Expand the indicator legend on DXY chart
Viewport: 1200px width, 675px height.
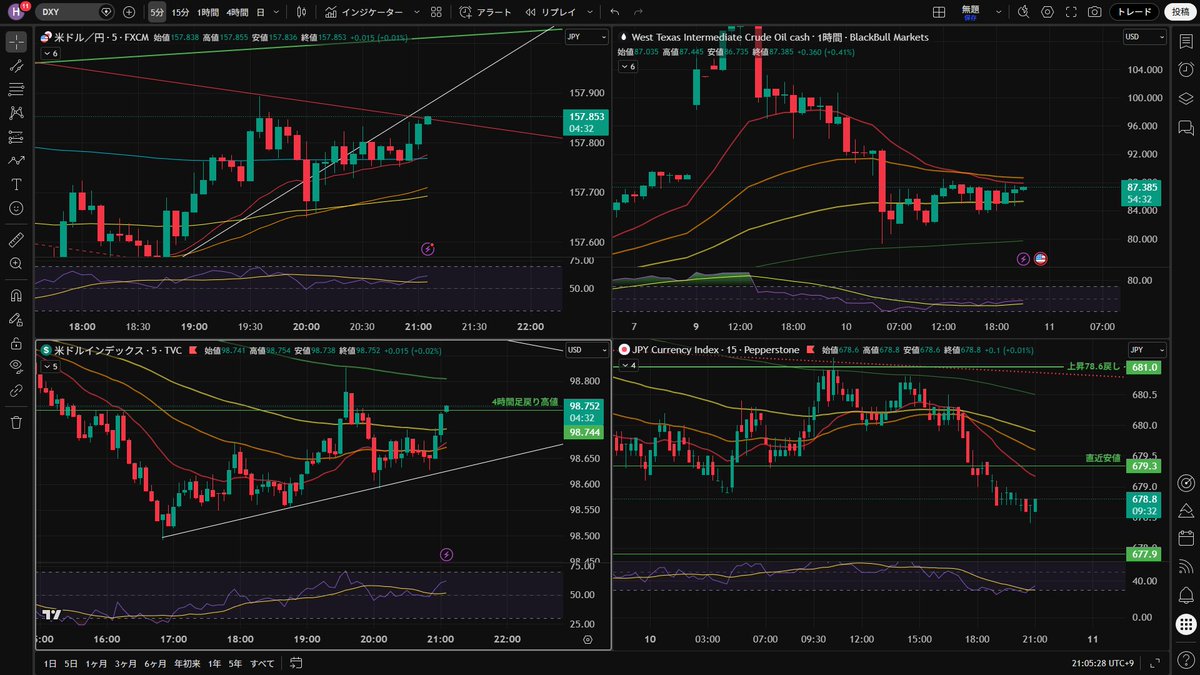click(x=50, y=366)
